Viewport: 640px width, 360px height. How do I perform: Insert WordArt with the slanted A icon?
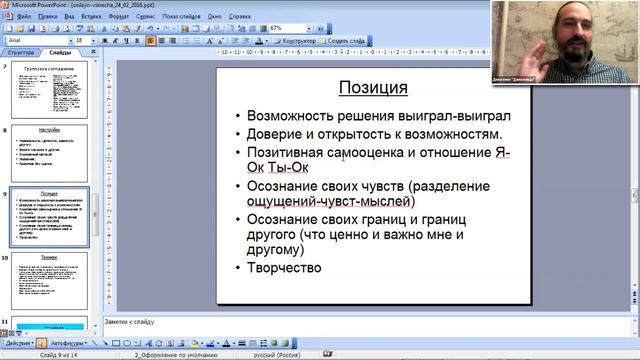pos(148,343)
